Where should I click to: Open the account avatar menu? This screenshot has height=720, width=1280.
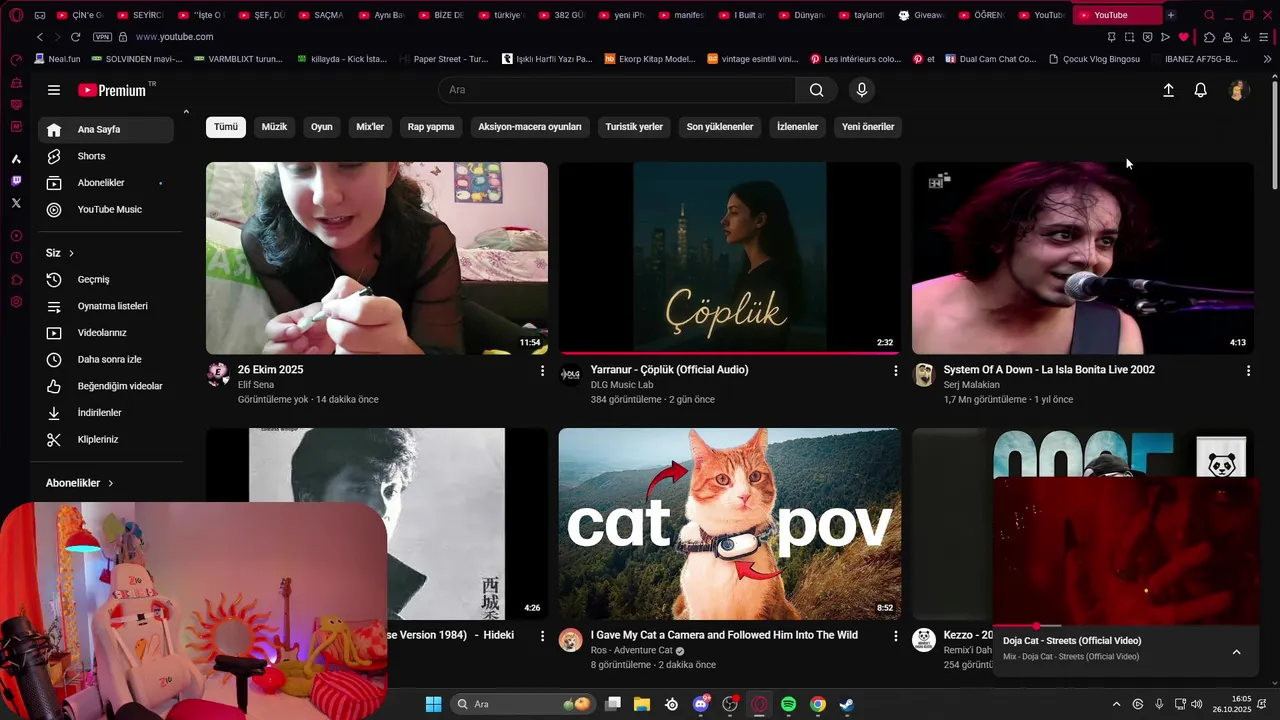[x=1238, y=90]
